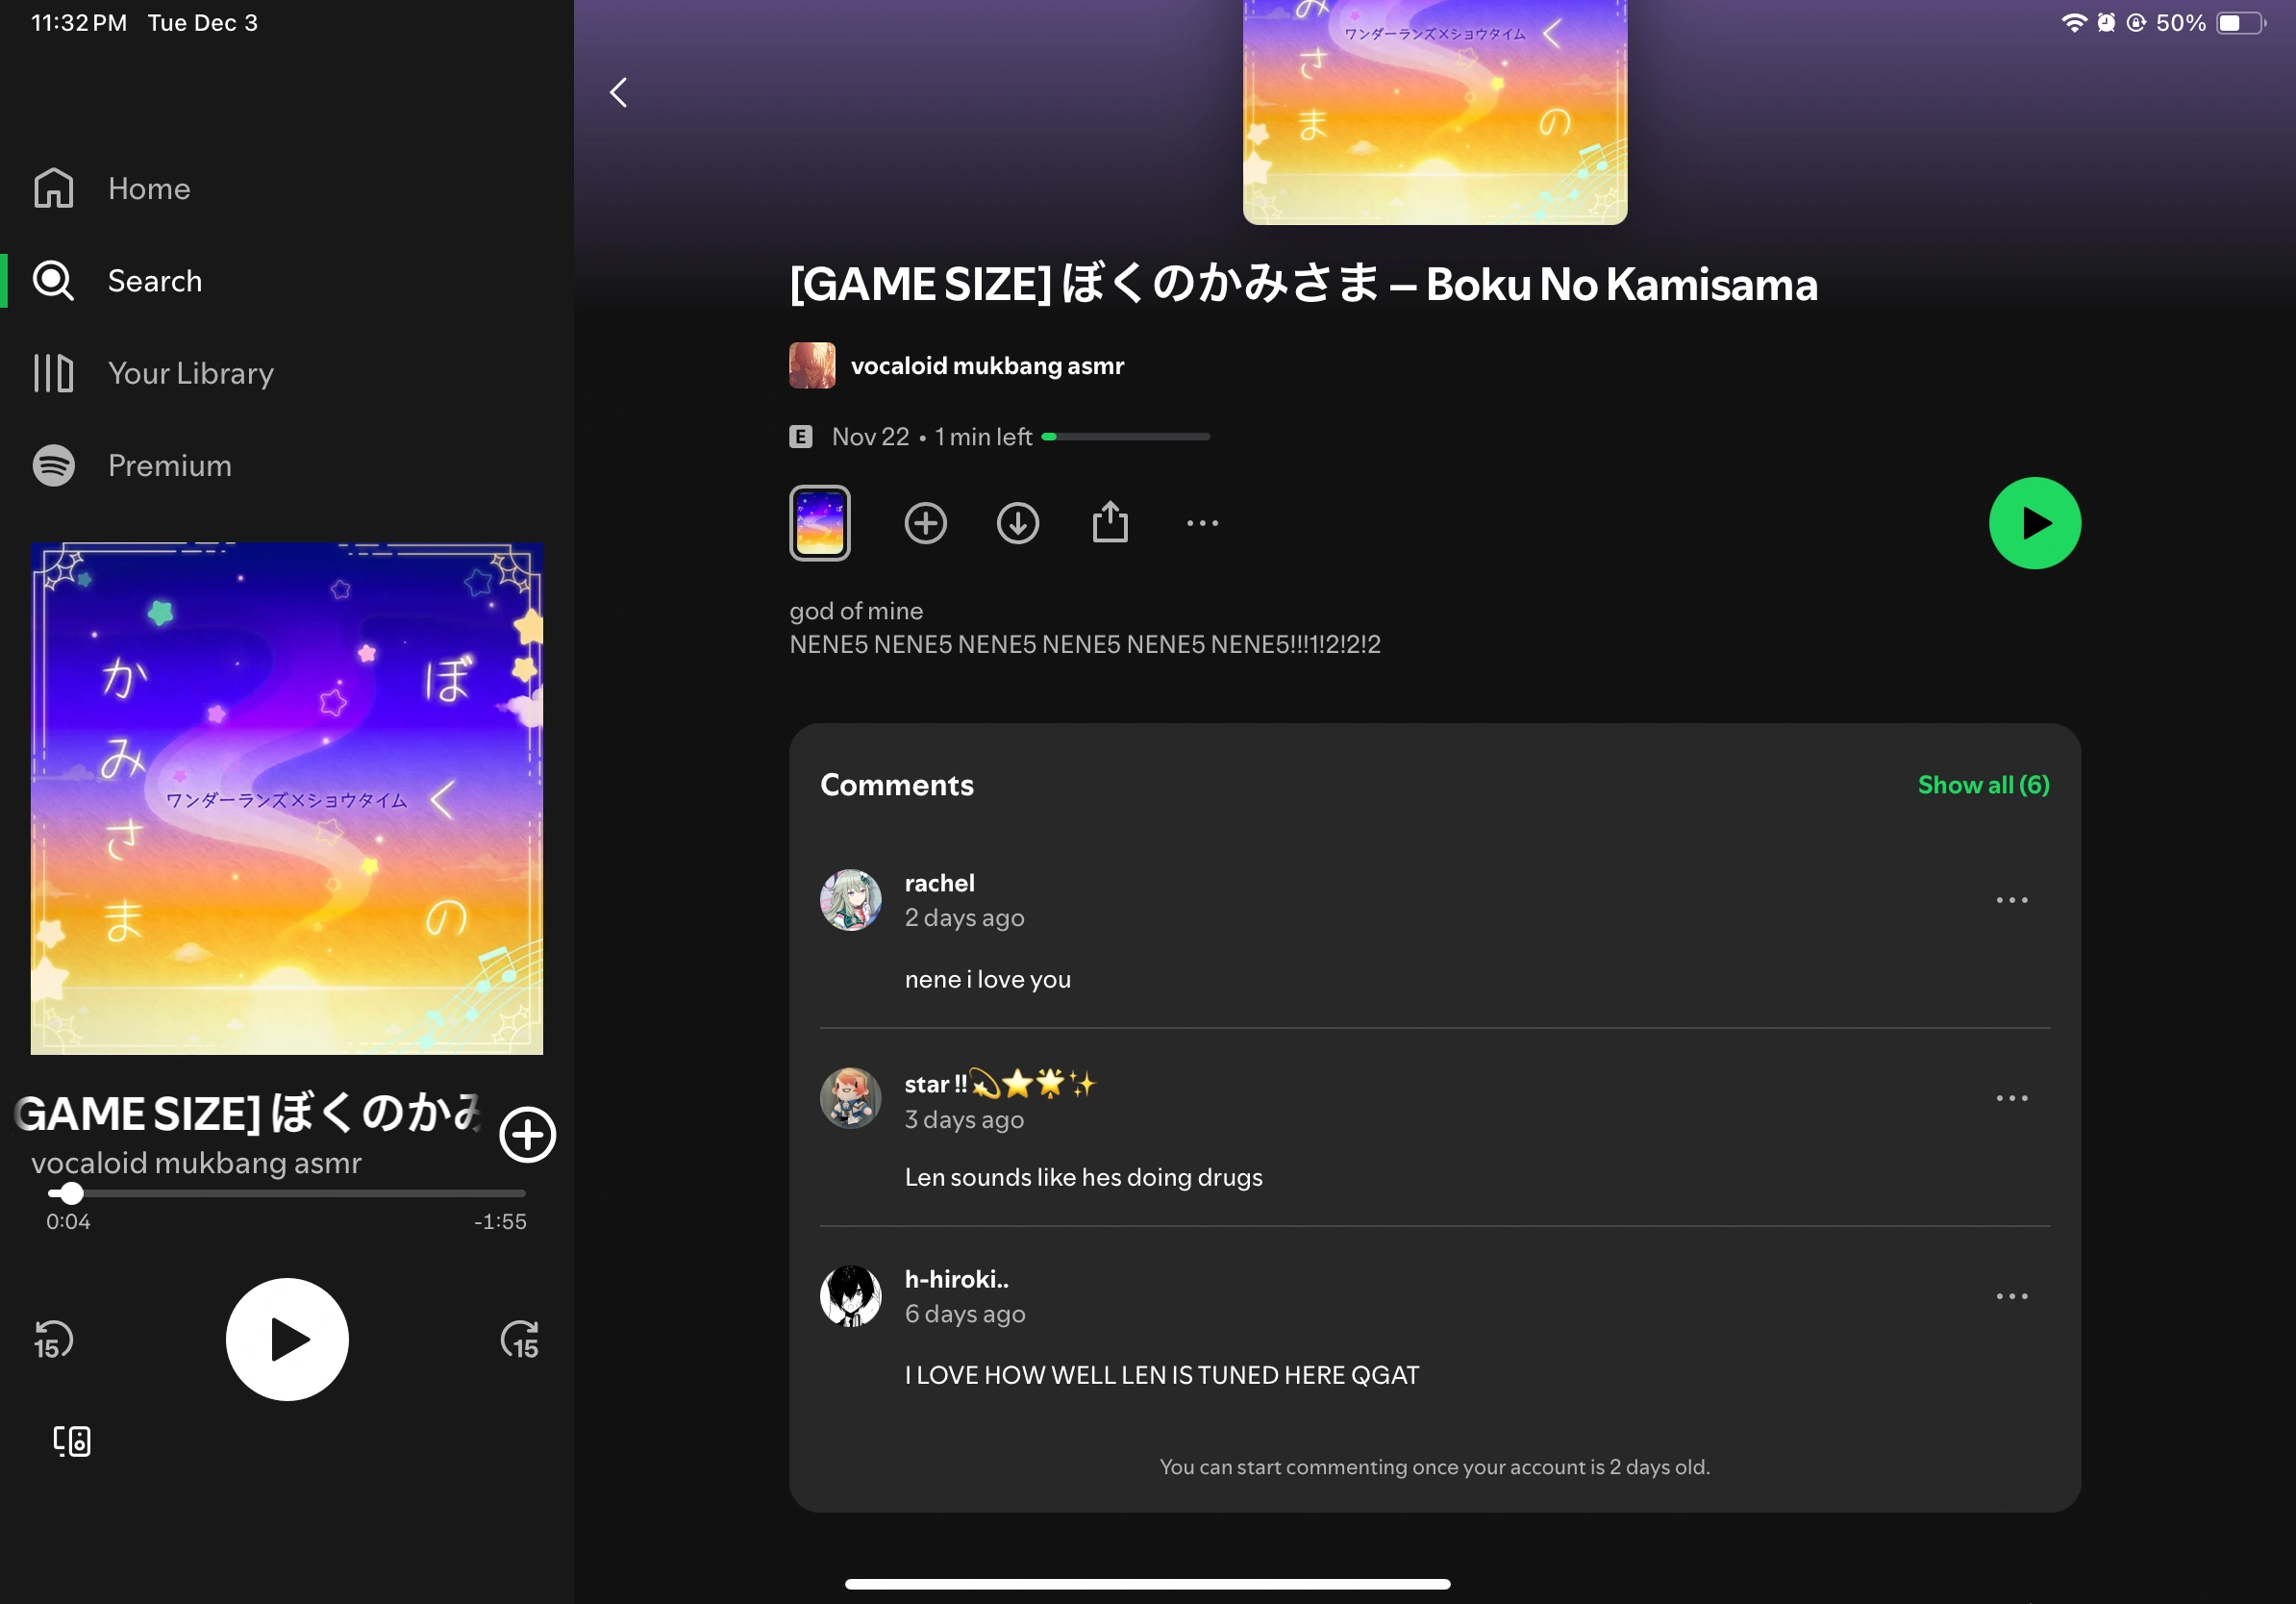Open the Premium section
Image resolution: width=2296 pixels, height=1604 pixels.
(x=169, y=466)
